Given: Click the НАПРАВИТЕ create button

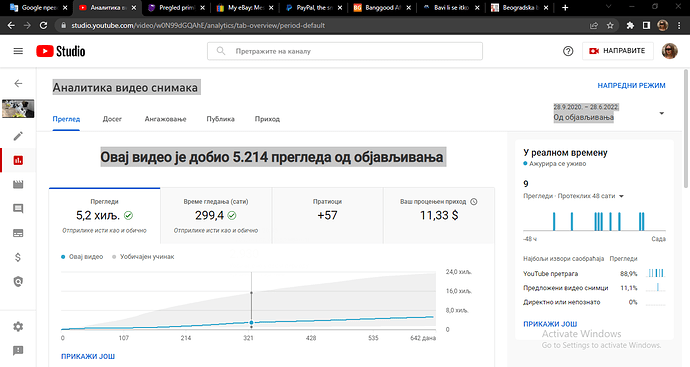Looking at the screenshot, I should (x=617, y=51).
